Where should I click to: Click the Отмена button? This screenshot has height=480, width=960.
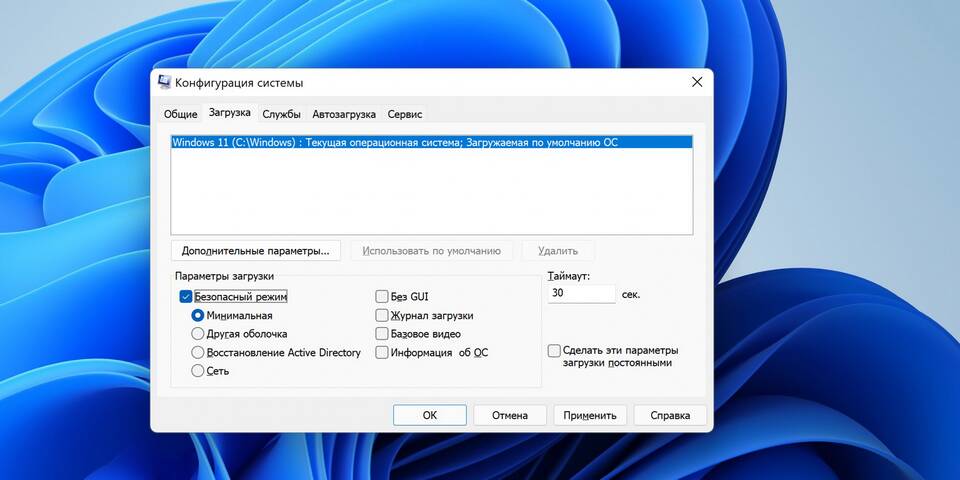coord(510,415)
